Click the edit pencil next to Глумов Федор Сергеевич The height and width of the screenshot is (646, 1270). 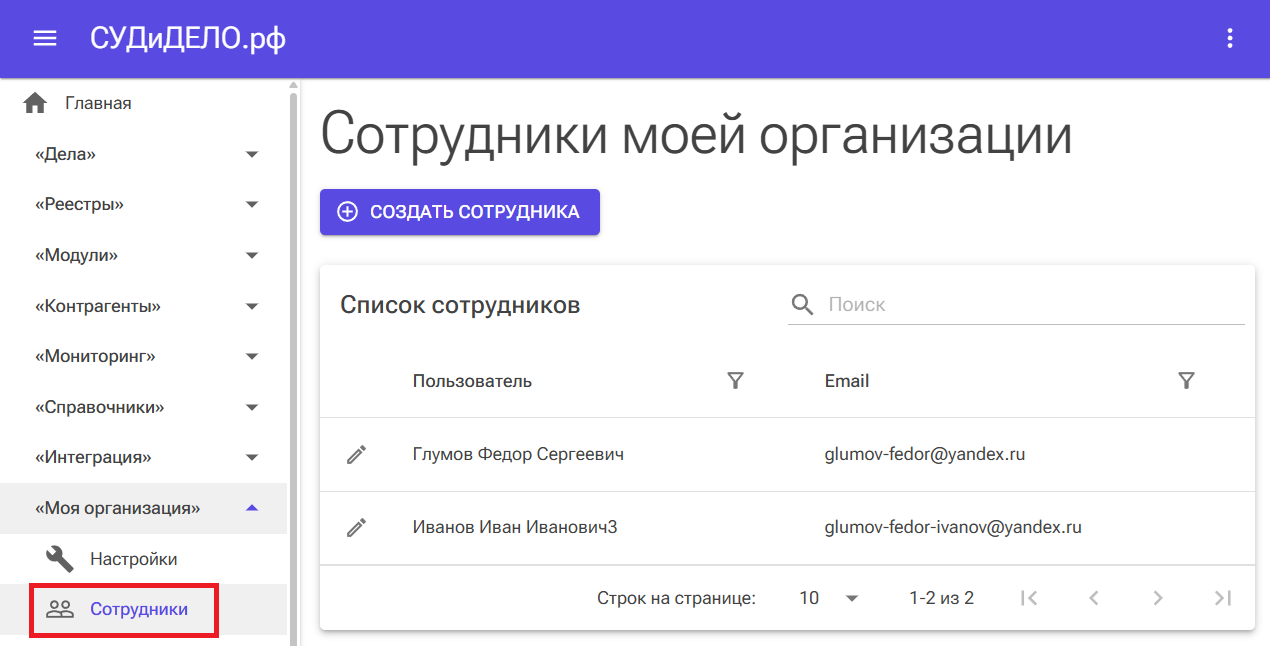tap(356, 453)
